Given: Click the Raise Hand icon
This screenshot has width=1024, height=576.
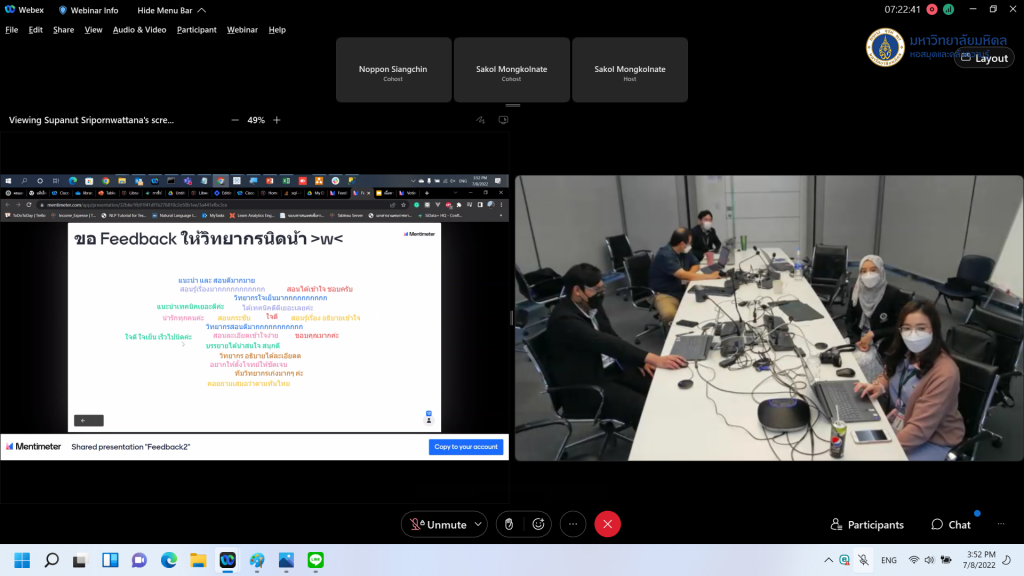Looking at the screenshot, I should click(x=508, y=524).
